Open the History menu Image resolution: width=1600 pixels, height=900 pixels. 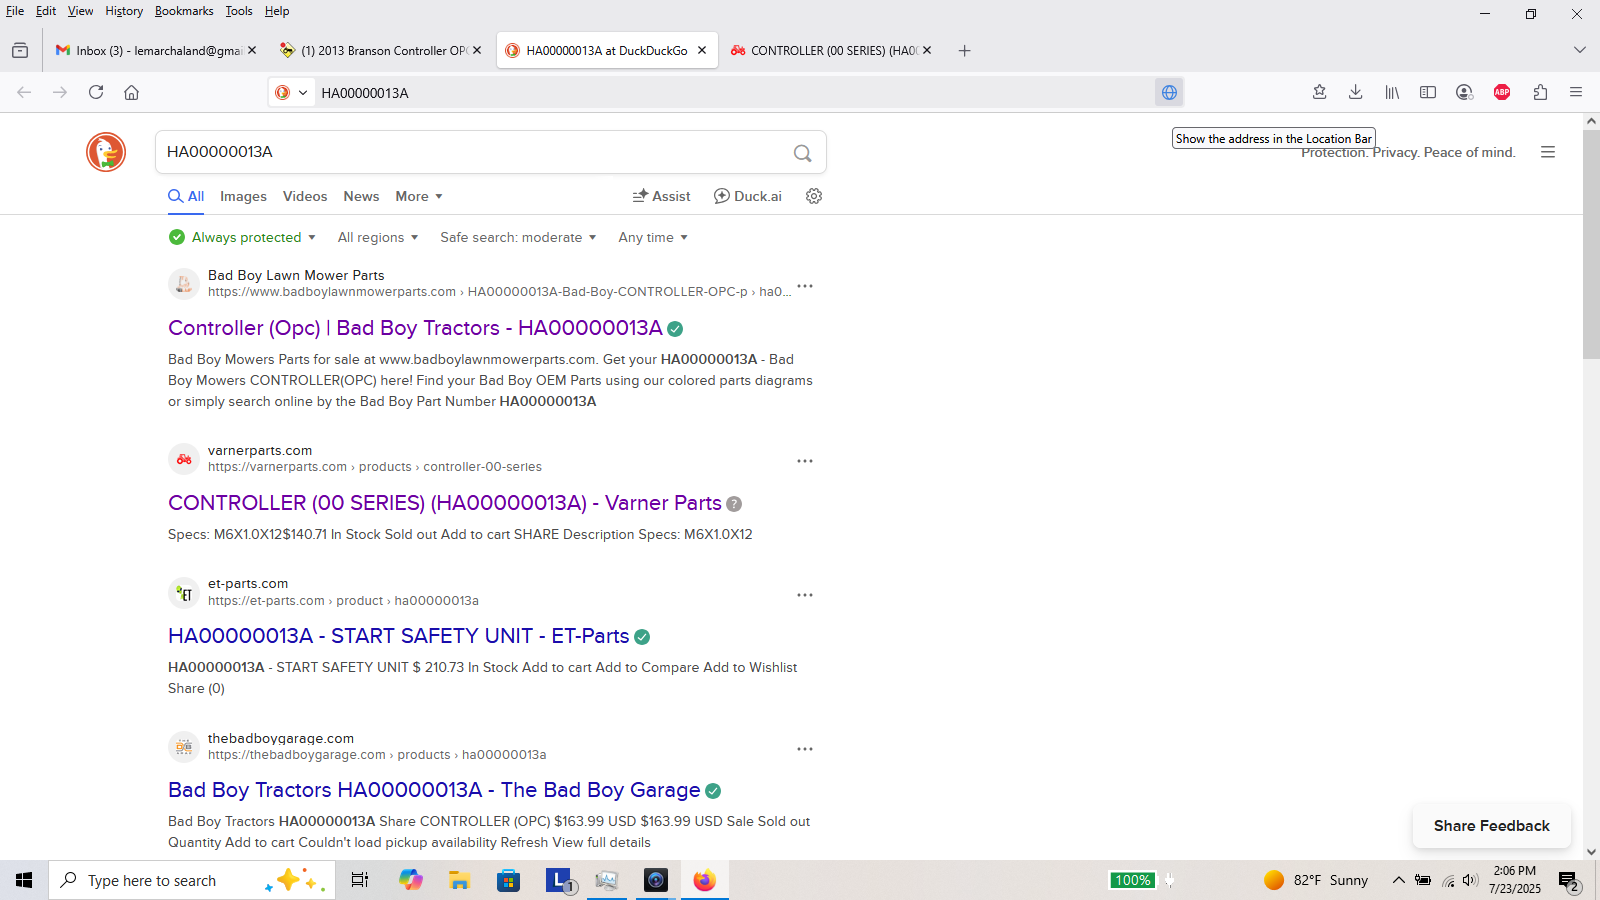(x=124, y=11)
